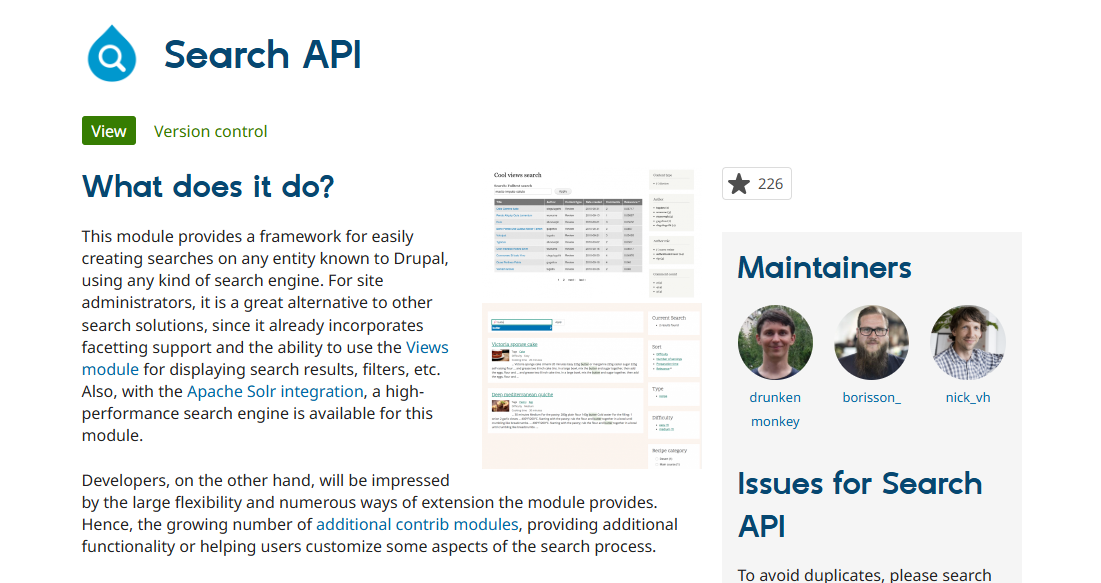Click the Maintainers heading
The image size is (1101, 583).
824,268
